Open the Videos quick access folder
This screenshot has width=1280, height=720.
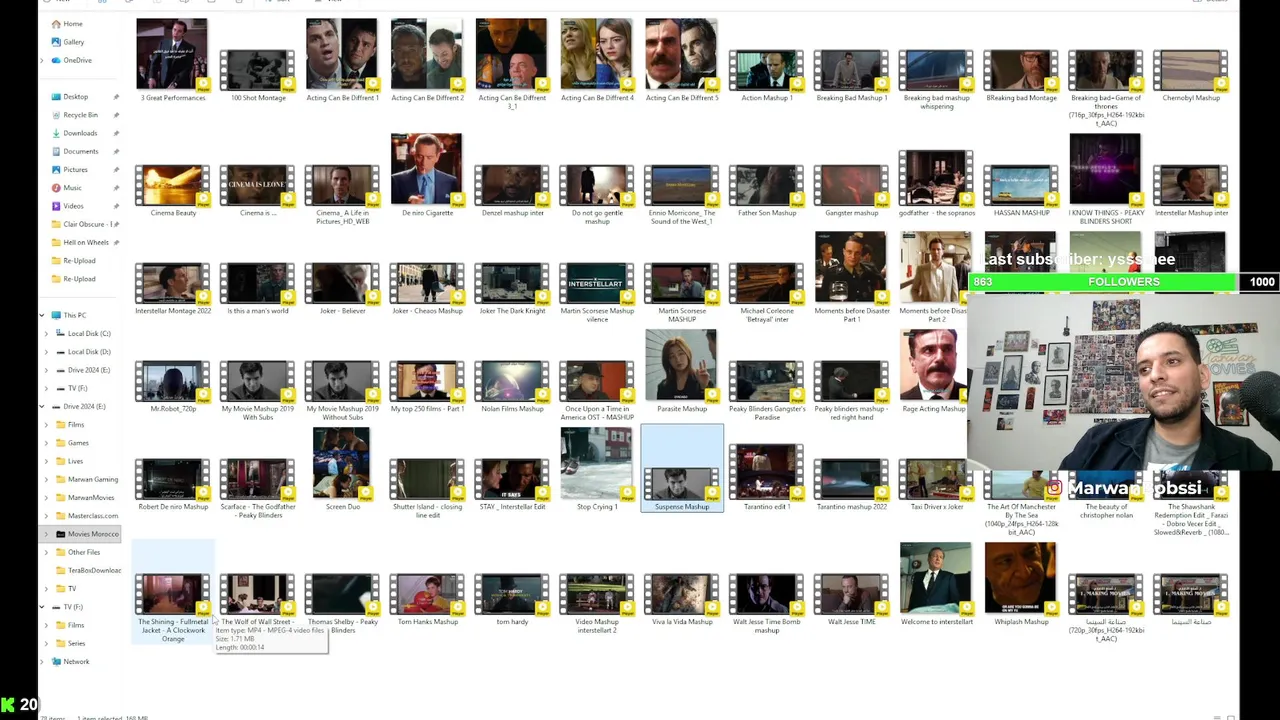[x=73, y=206]
